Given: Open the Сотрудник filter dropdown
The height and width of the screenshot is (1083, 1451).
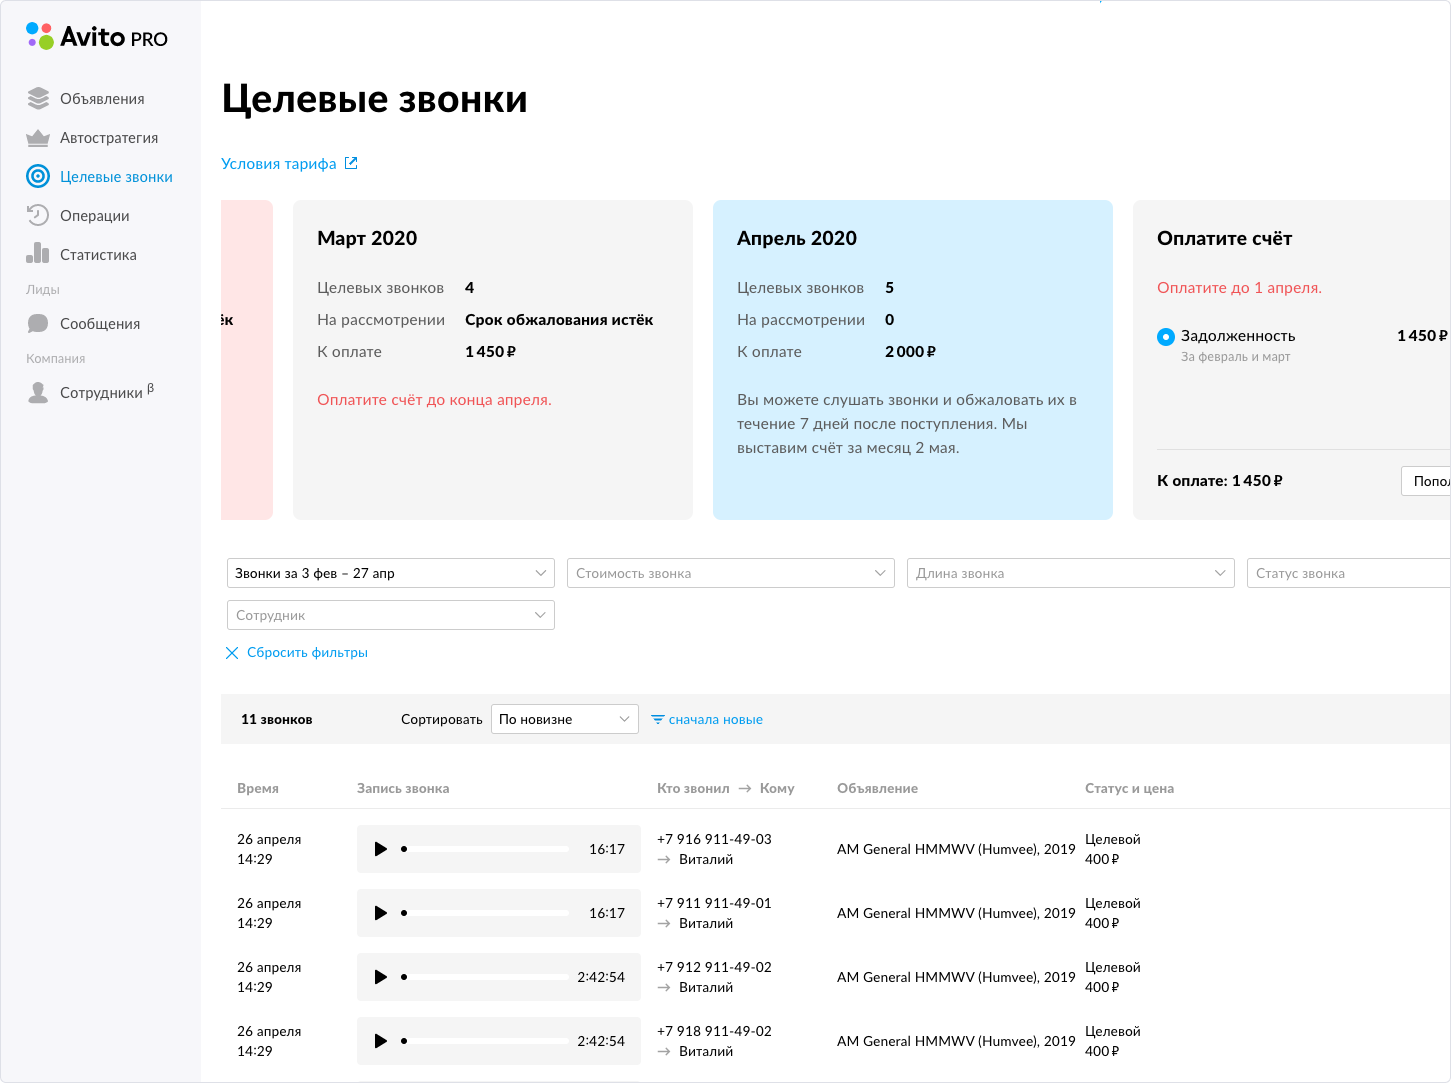Looking at the screenshot, I should (x=390, y=615).
